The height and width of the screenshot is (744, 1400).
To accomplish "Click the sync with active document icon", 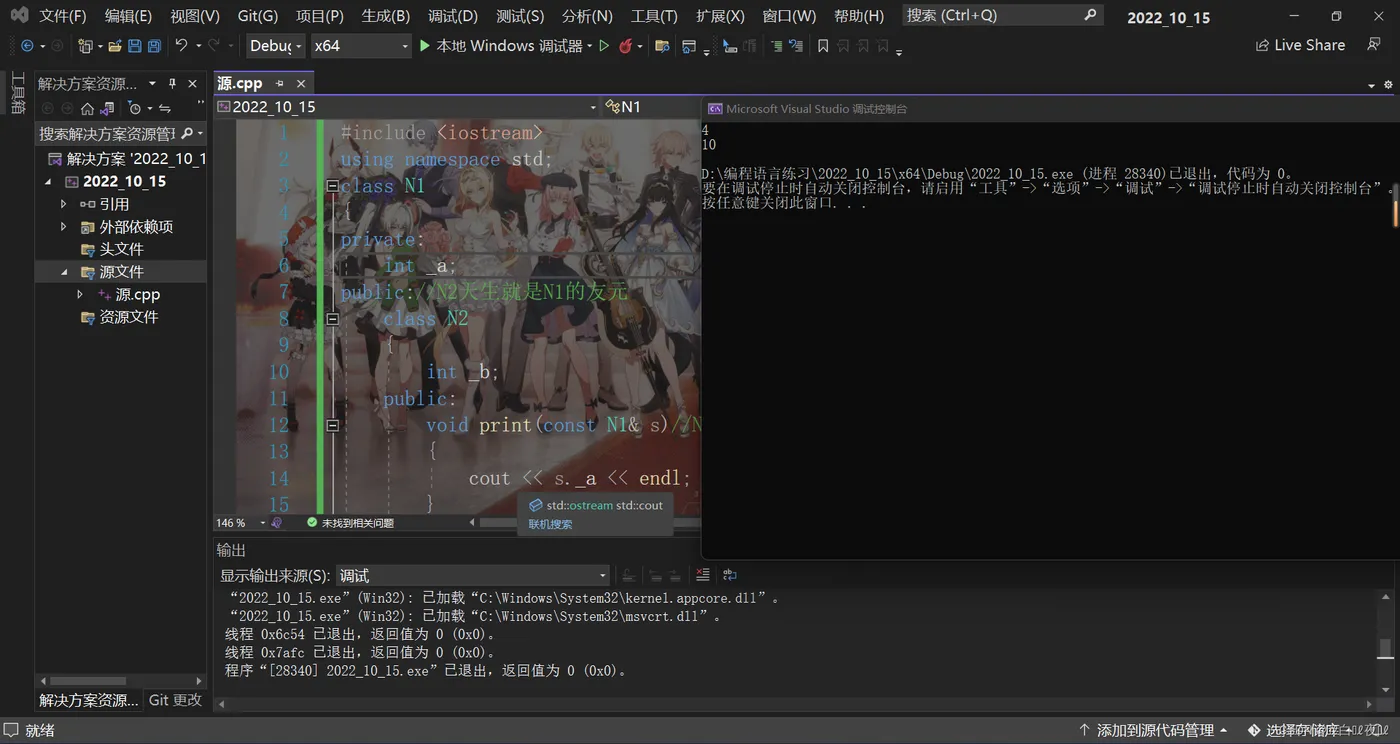I will tap(165, 108).
